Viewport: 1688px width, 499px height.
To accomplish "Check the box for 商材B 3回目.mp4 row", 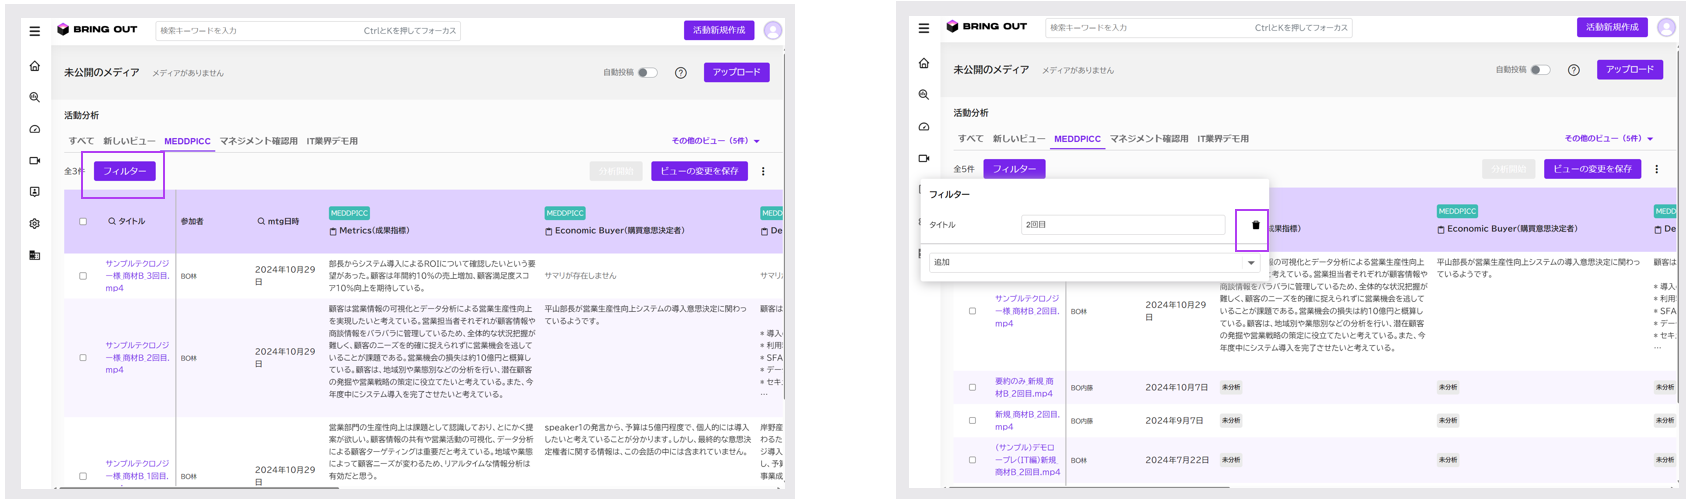I will click(x=83, y=276).
